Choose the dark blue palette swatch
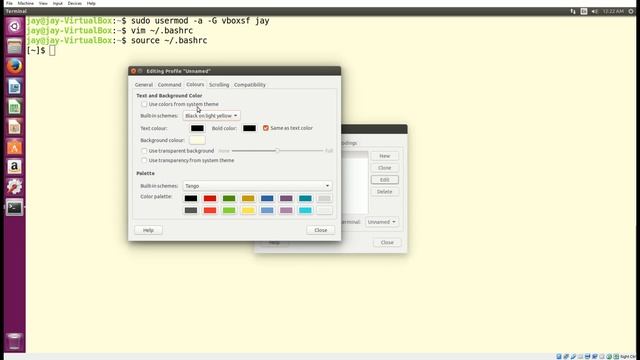Image resolution: width=640 pixels, height=360 pixels. (267, 198)
